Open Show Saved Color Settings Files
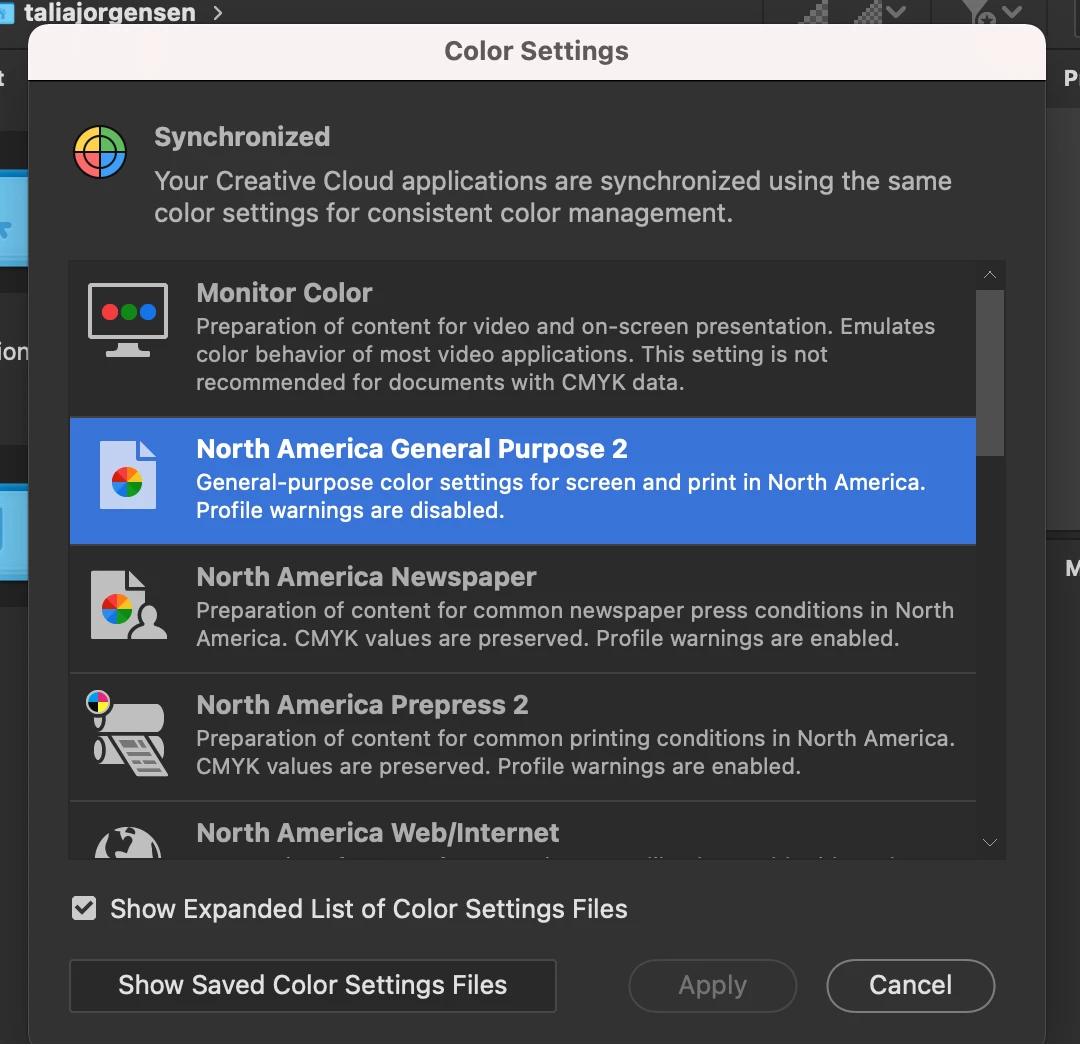 point(313,985)
